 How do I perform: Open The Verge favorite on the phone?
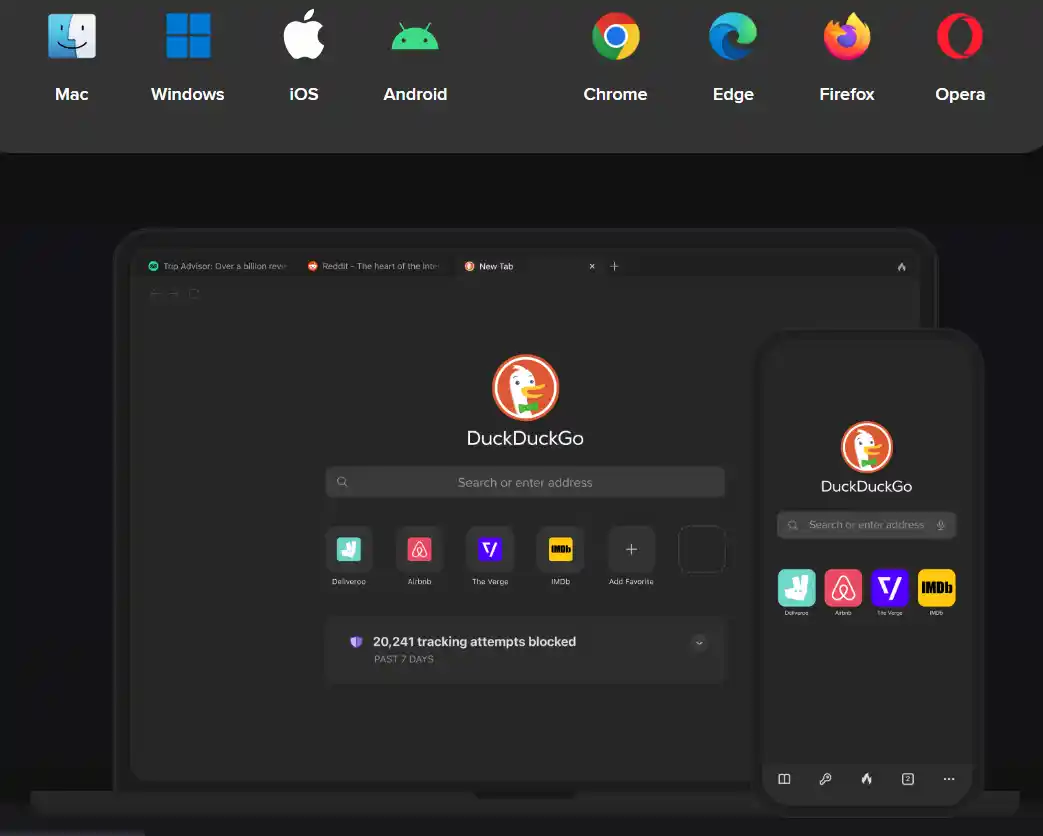coord(890,588)
